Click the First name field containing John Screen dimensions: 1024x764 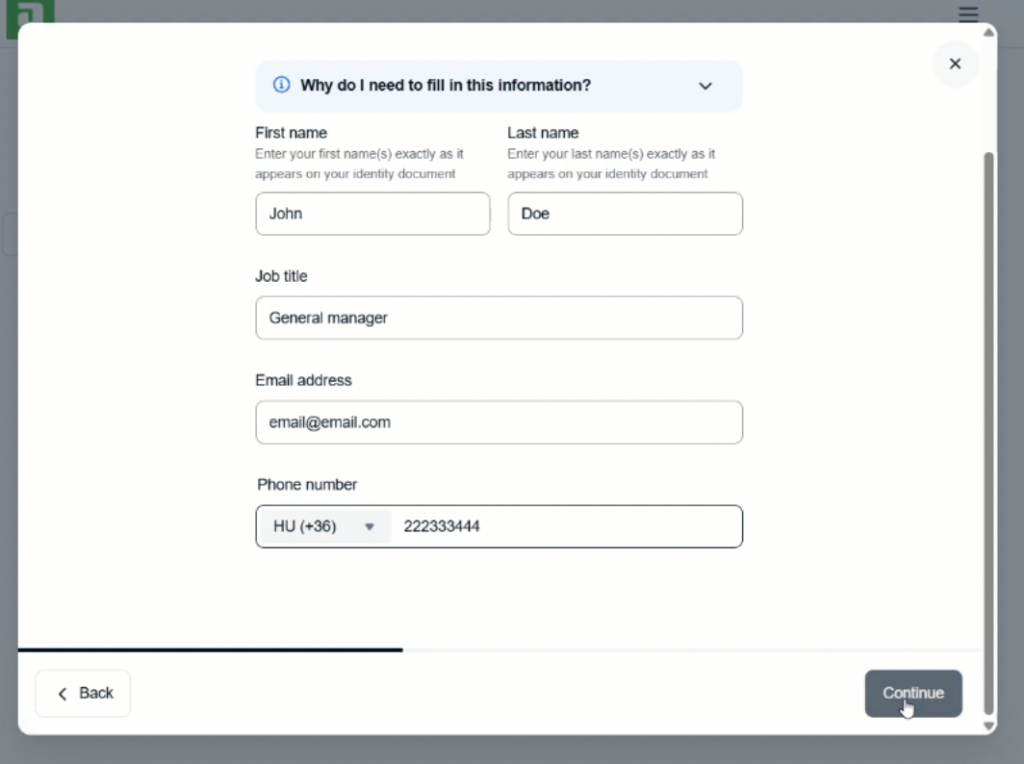coord(372,214)
